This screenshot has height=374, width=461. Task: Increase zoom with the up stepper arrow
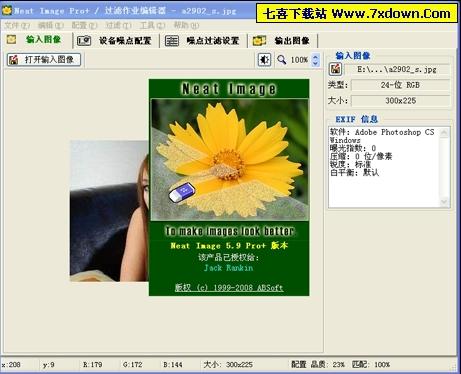tap(315, 57)
